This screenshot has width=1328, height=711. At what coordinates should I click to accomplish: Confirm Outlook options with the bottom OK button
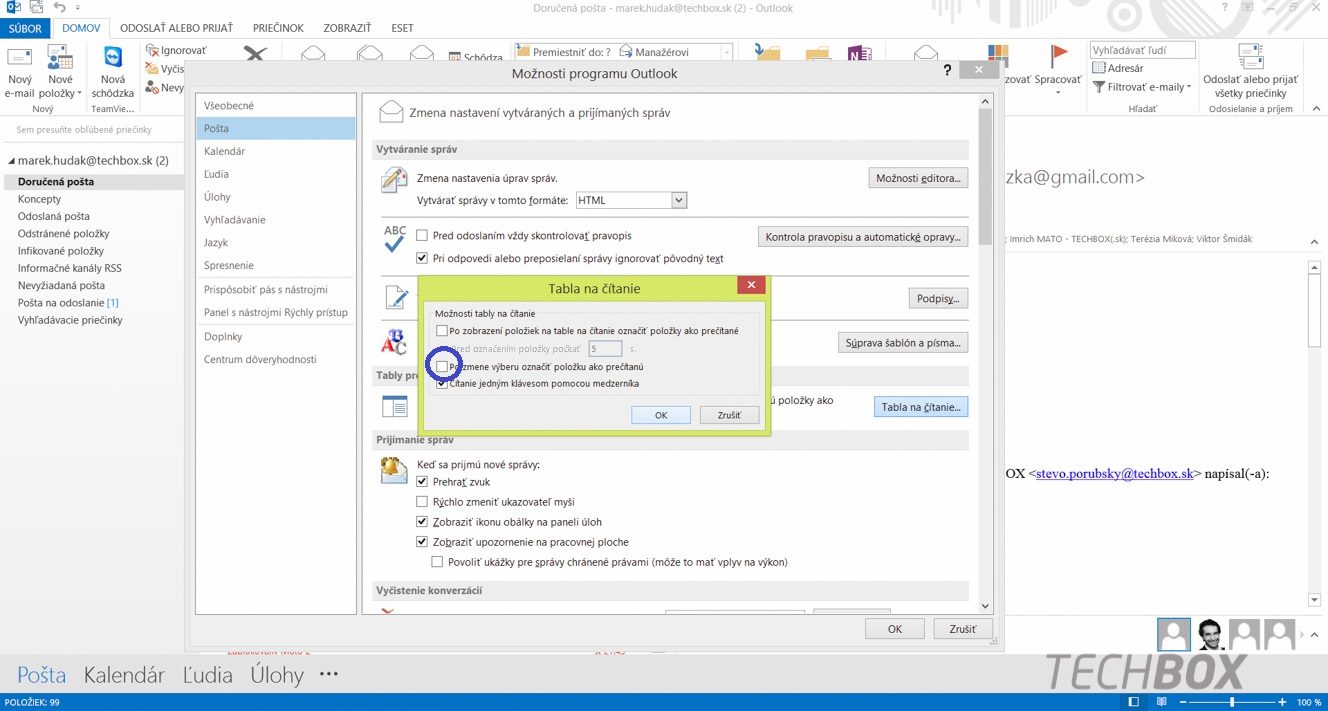pyautogui.click(x=895, y=629)
